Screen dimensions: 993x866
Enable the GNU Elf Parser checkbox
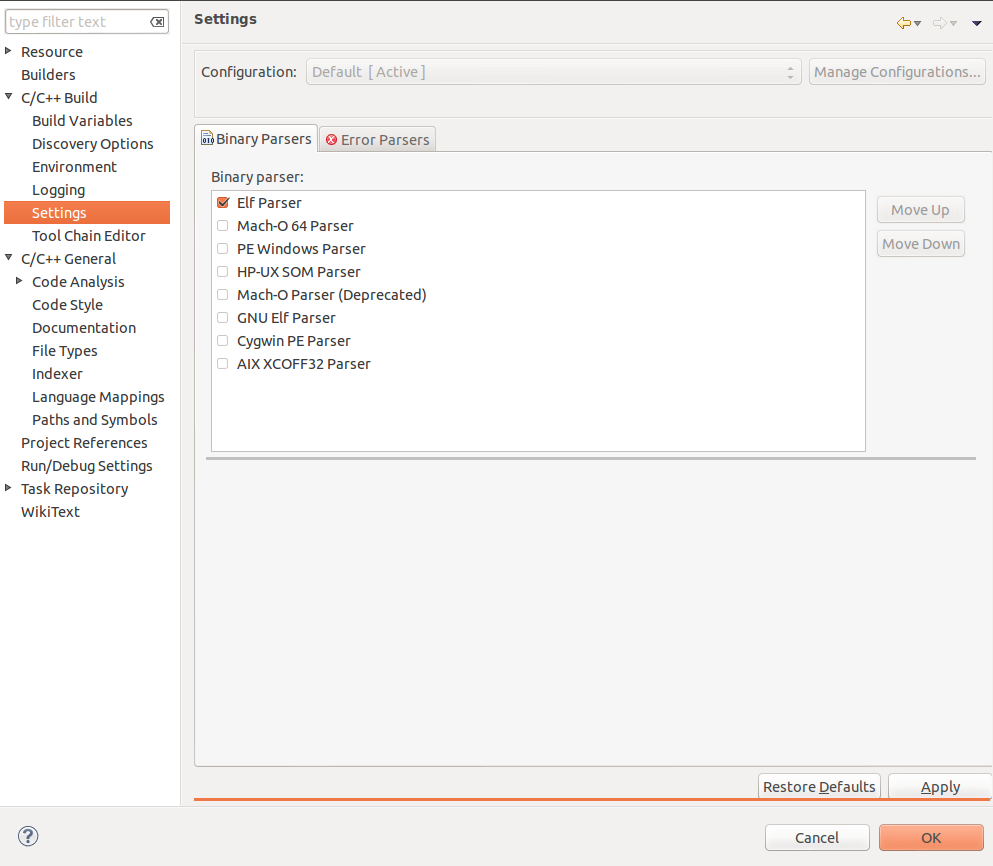222,317
